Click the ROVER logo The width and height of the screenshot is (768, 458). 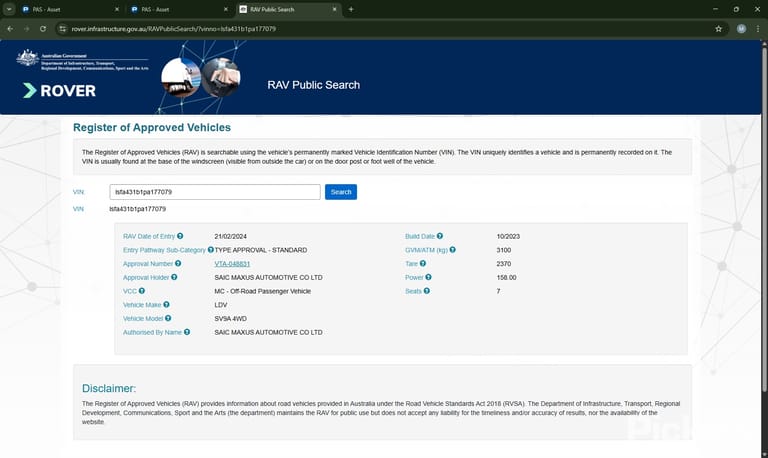[x=59, y=91]
